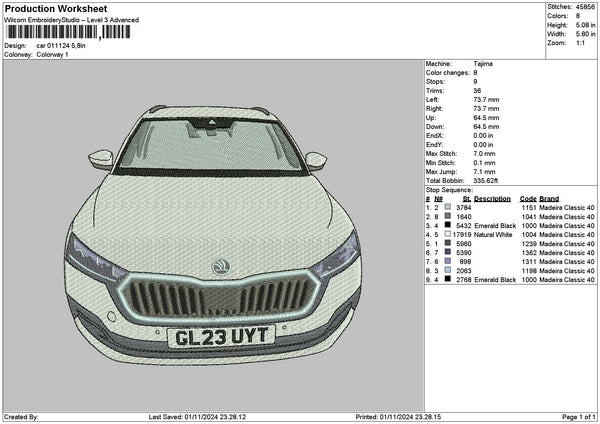Screen dimensions: 600x424
Task: Click the Width value 5.80 in
Action: tap(585, 34)
